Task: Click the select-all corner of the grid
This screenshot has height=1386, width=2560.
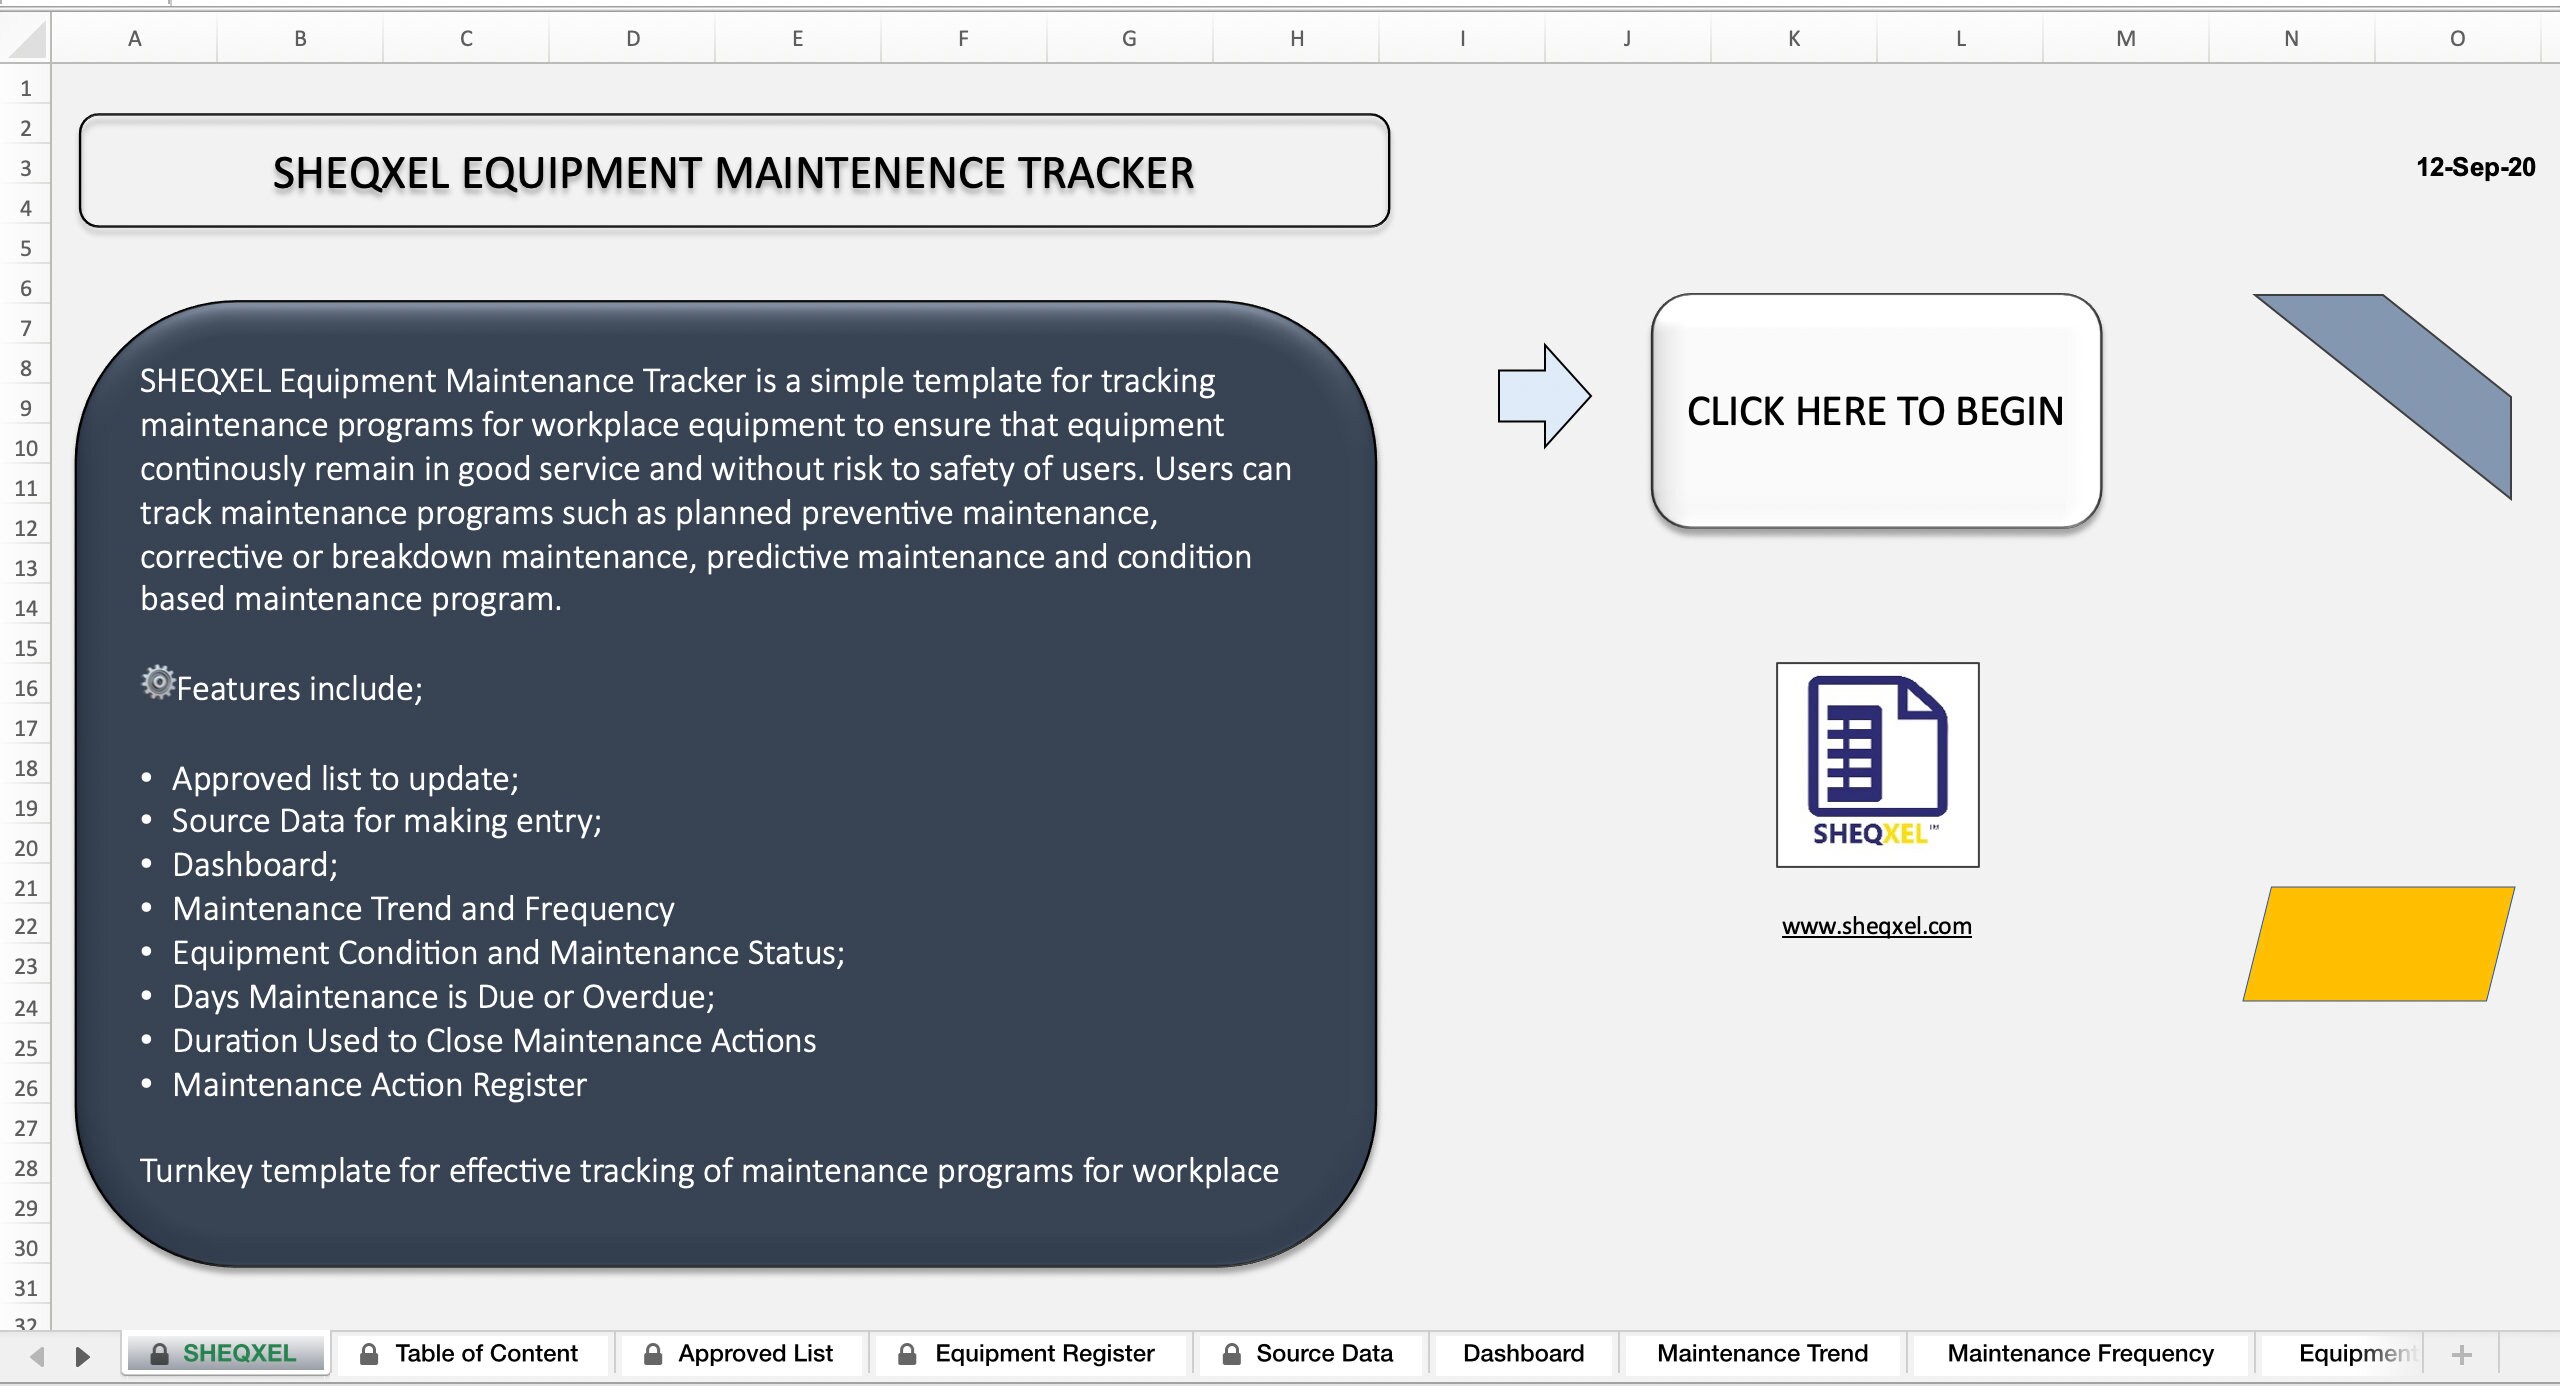Action: click(x=25, y=38)
